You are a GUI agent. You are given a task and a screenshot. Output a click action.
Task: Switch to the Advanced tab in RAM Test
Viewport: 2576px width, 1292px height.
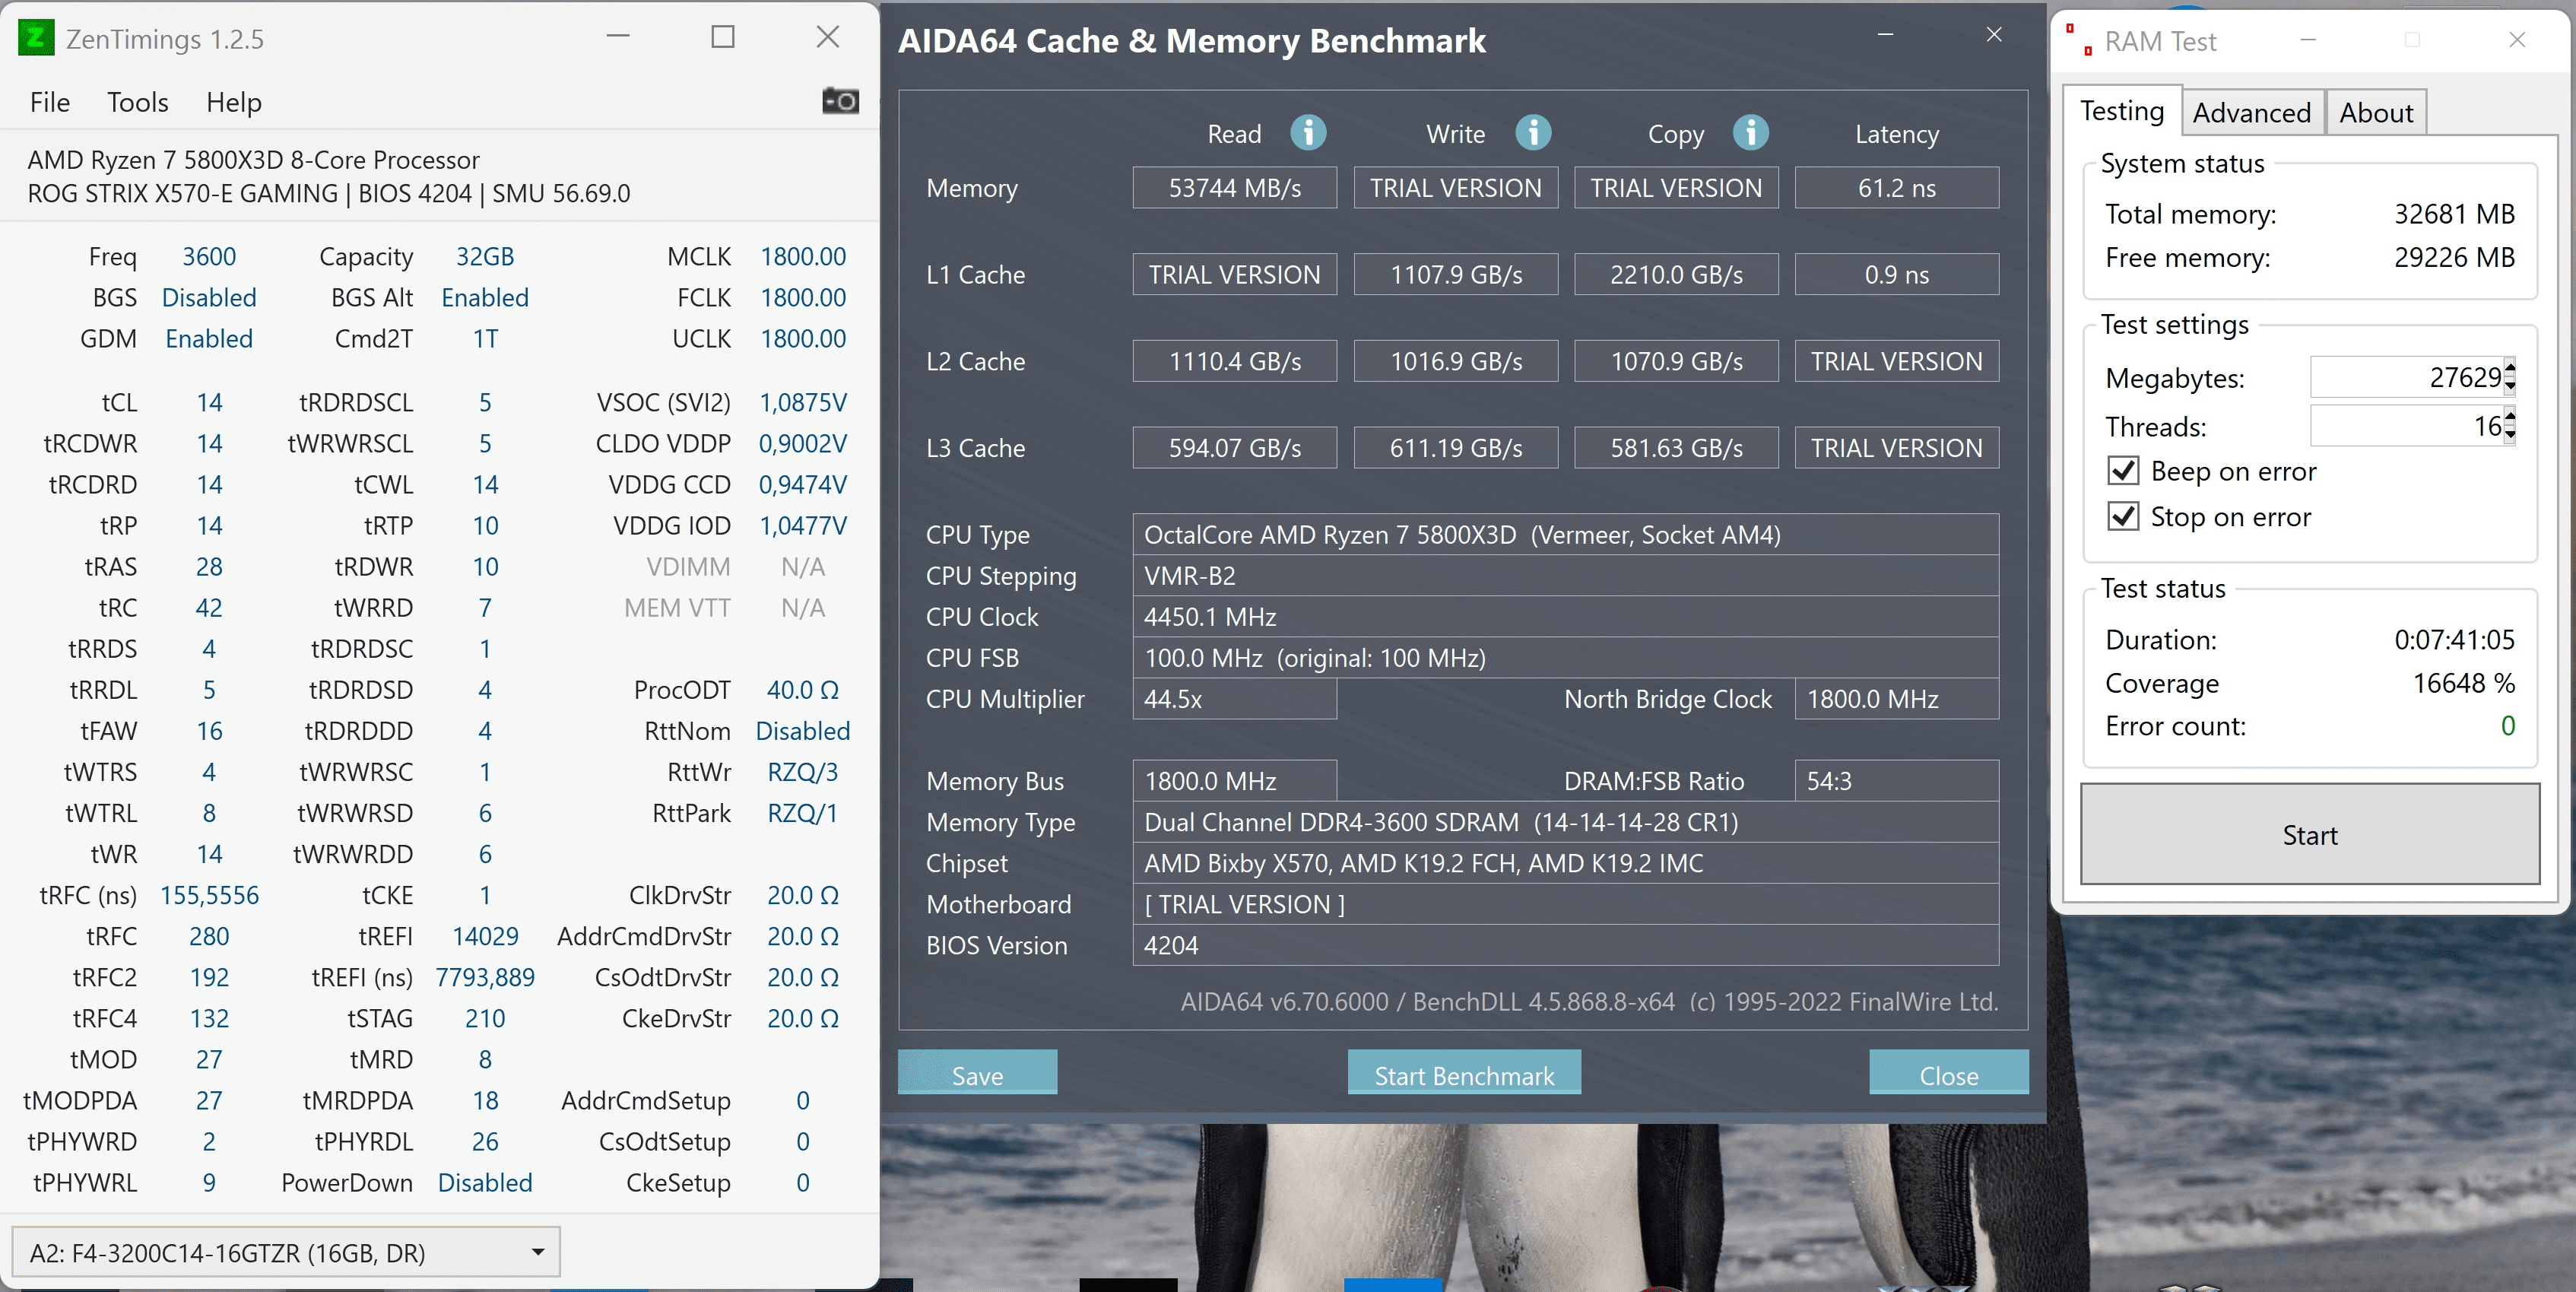(x=2252, y=113)
